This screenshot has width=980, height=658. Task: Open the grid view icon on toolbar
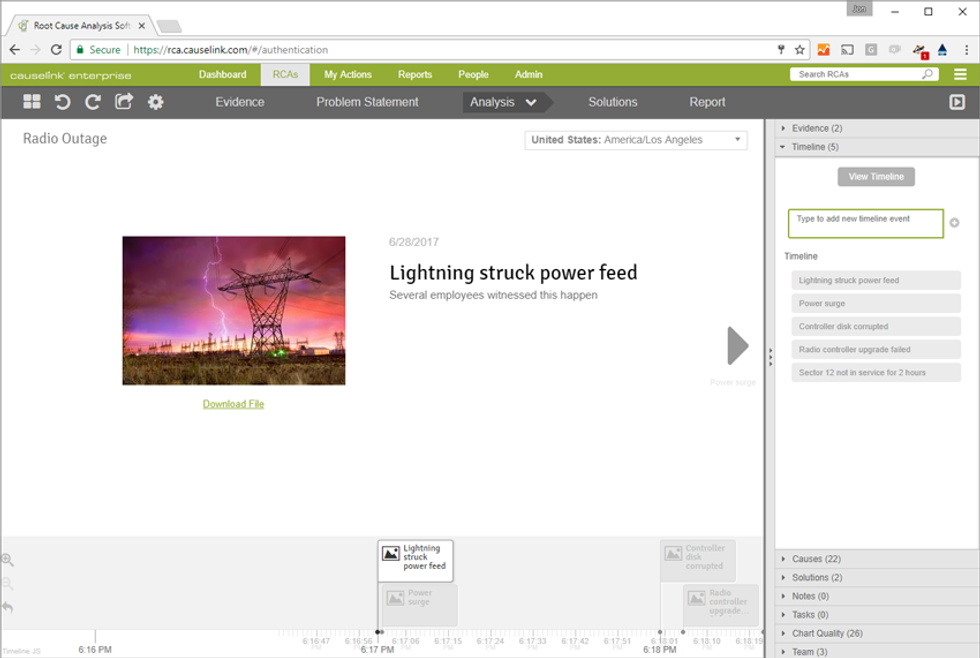pyautogui.click(x=32, y=101)
